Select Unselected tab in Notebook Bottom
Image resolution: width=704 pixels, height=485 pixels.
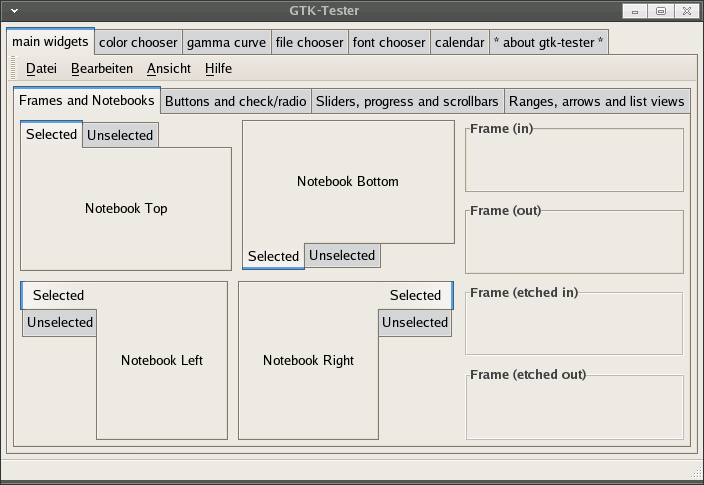point(342,256)
